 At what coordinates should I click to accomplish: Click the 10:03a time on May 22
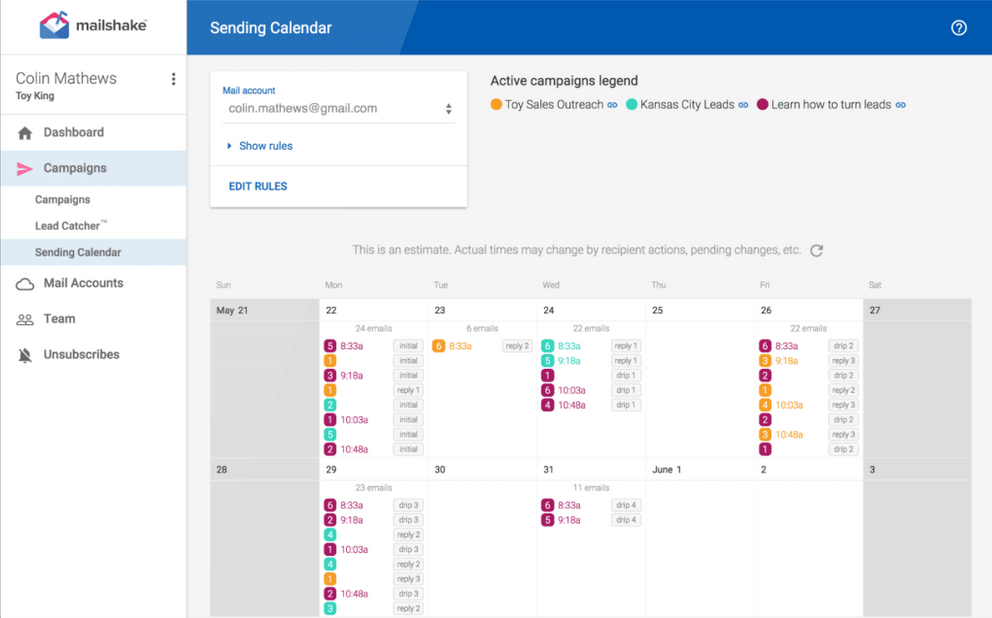[354, 420]
